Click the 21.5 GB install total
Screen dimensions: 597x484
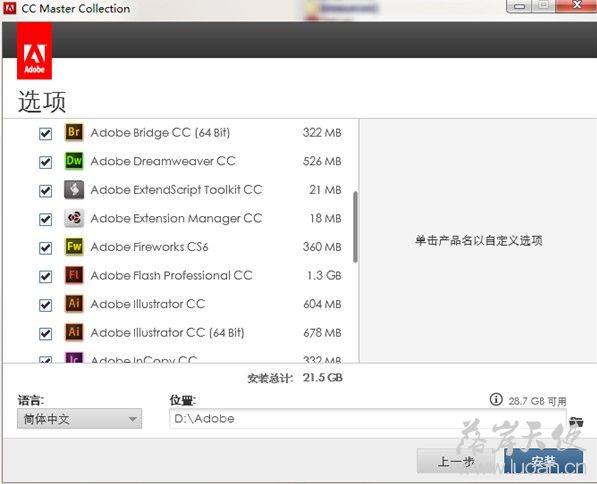[x=322, y=377]
